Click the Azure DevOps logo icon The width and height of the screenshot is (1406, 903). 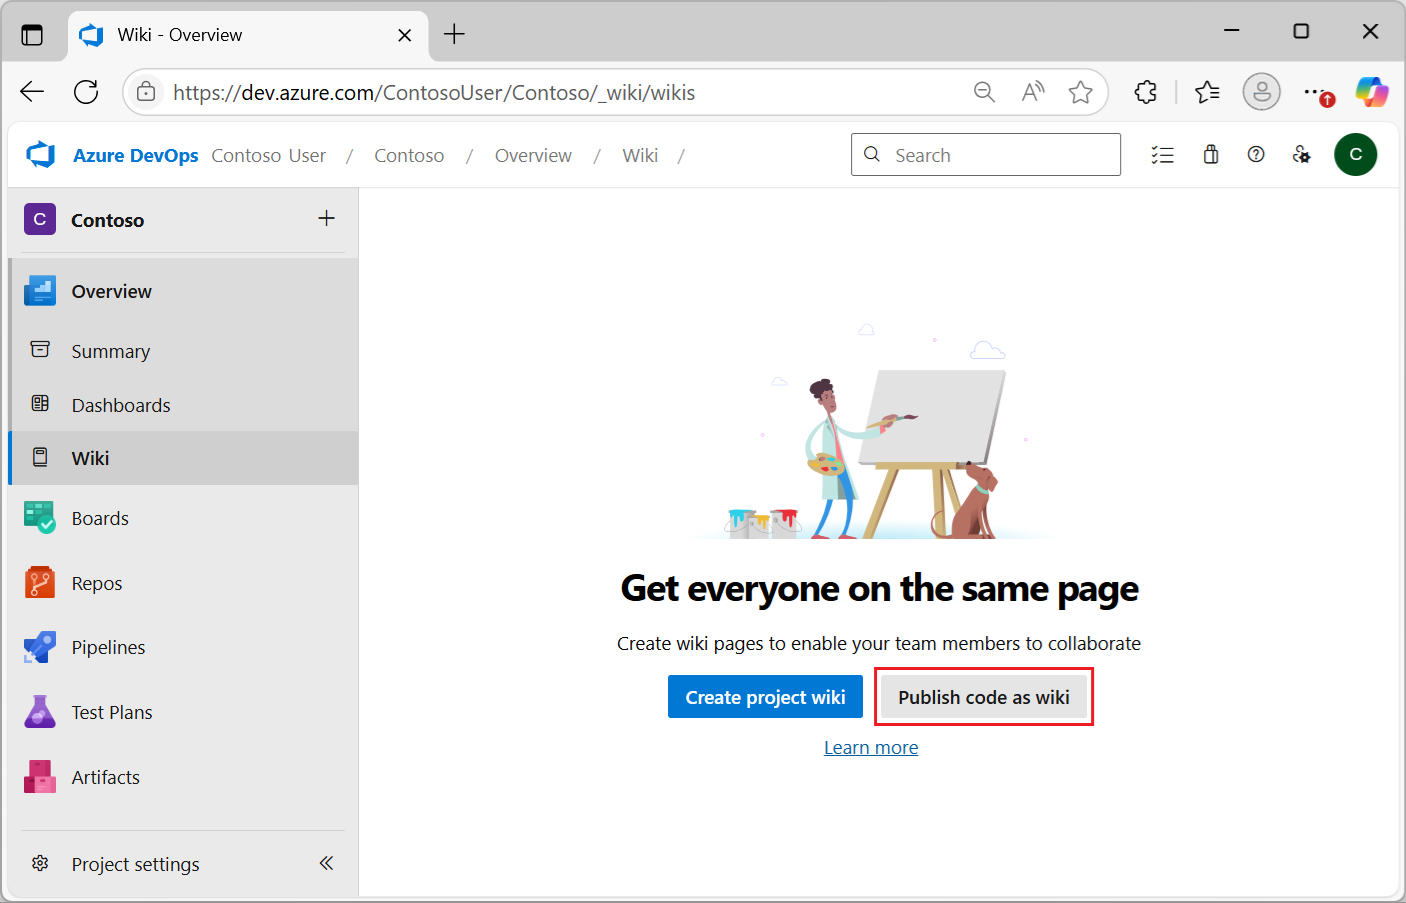tap(41, 155)
